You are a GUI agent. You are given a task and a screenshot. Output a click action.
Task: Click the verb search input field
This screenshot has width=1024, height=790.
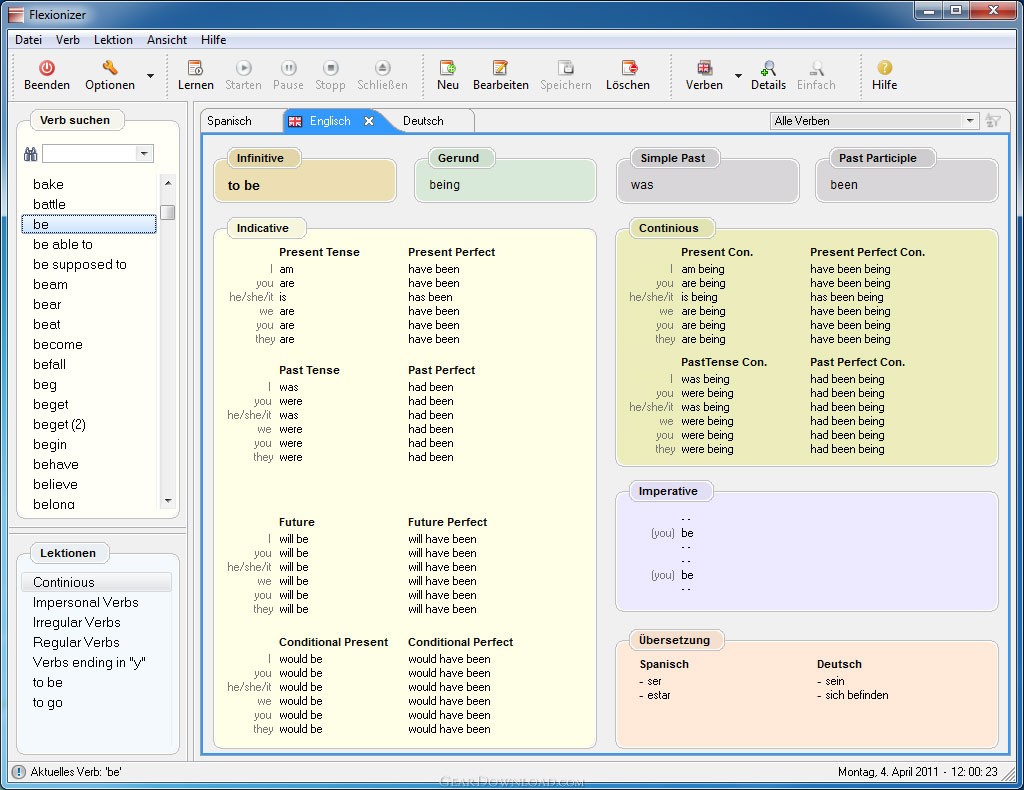click(x=89, y=154)
